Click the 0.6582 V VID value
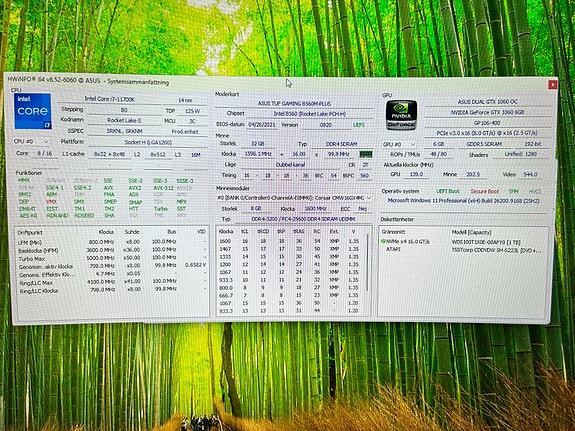Image resolution: width=575 pixels, height=431 pixels. pyautogui.click(x=195, y=265)
